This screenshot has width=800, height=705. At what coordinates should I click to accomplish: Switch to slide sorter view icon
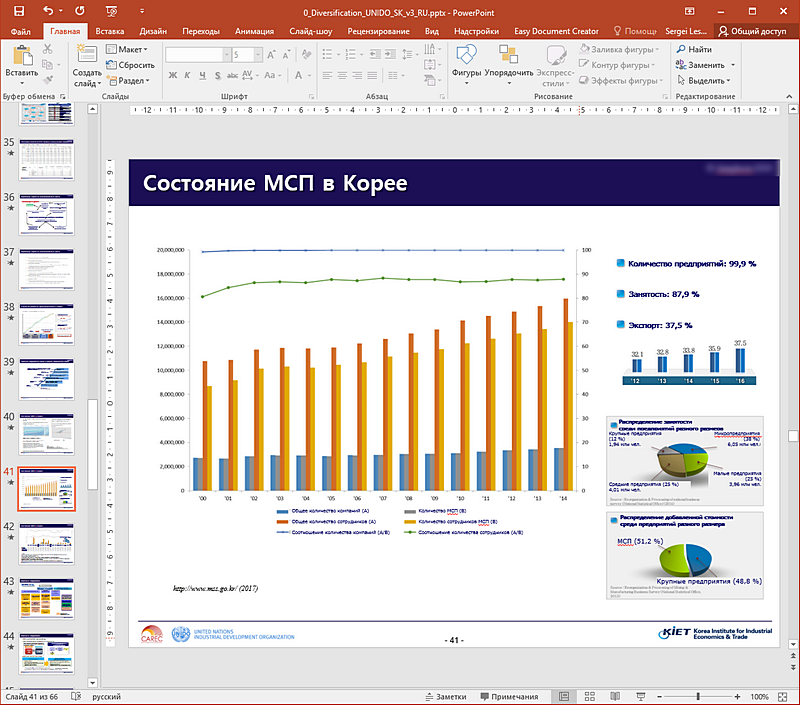(590, 696)
